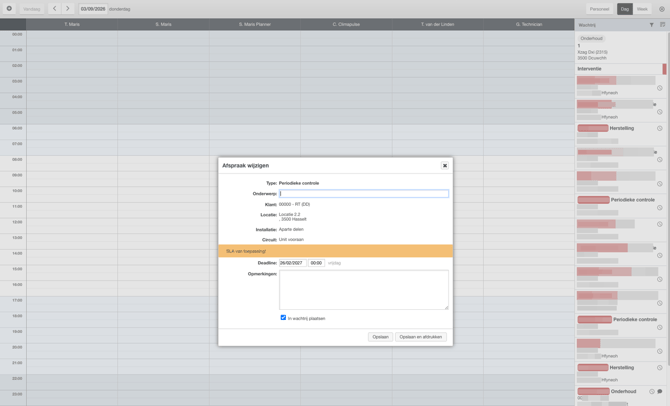Image resolution: width=670 pixels, height=406 pixels.
Task: Click the Wachtrij panel title
Action: click(x=587, y=25)
